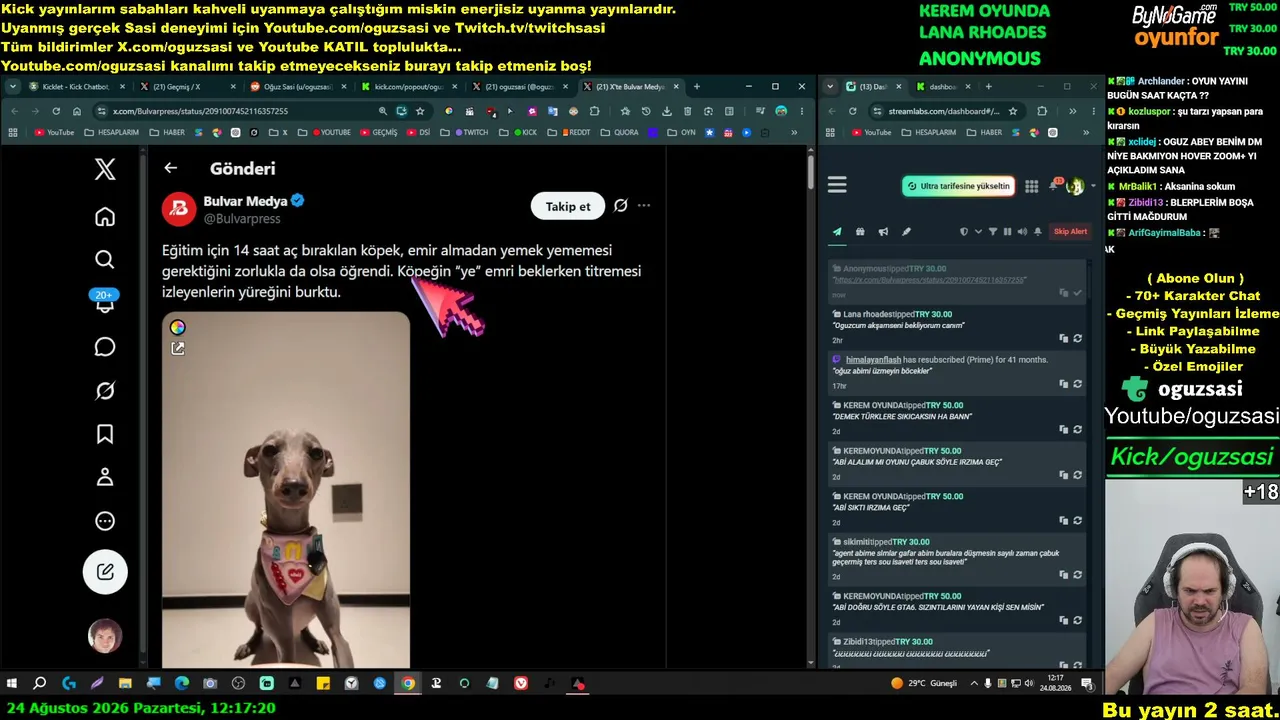Image resolution: width=1280 pixels, height=720 pixels.
Task: Click the Skip Alert button
Action: pyautogui.click(x=1070, y=232)
